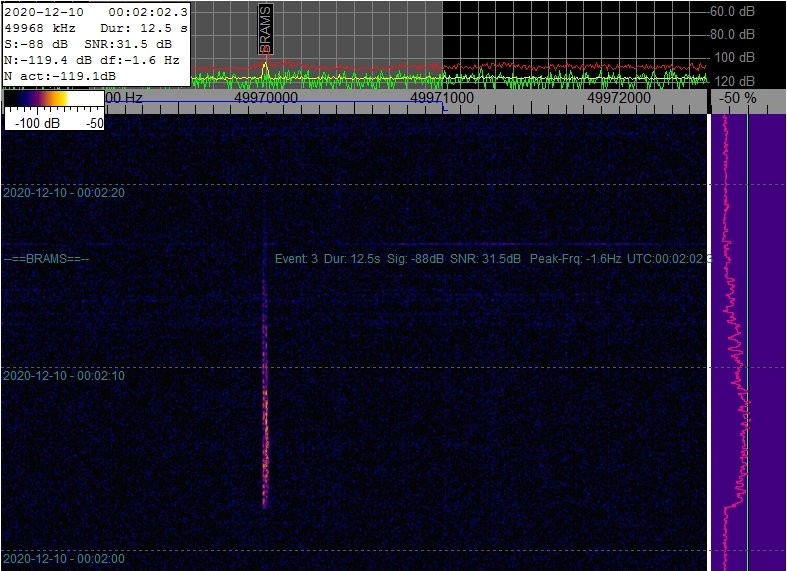
Task: Click the --==BRAMS==-- waterfall annotation
Action: click(46, 259)
